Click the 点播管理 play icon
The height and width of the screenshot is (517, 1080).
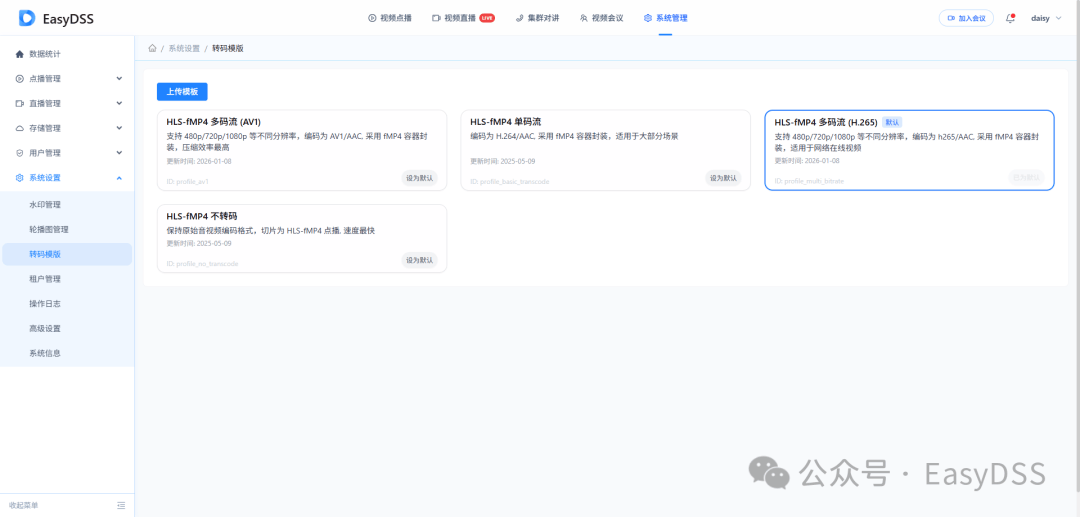pyautogui.click(x=19, y=78)
